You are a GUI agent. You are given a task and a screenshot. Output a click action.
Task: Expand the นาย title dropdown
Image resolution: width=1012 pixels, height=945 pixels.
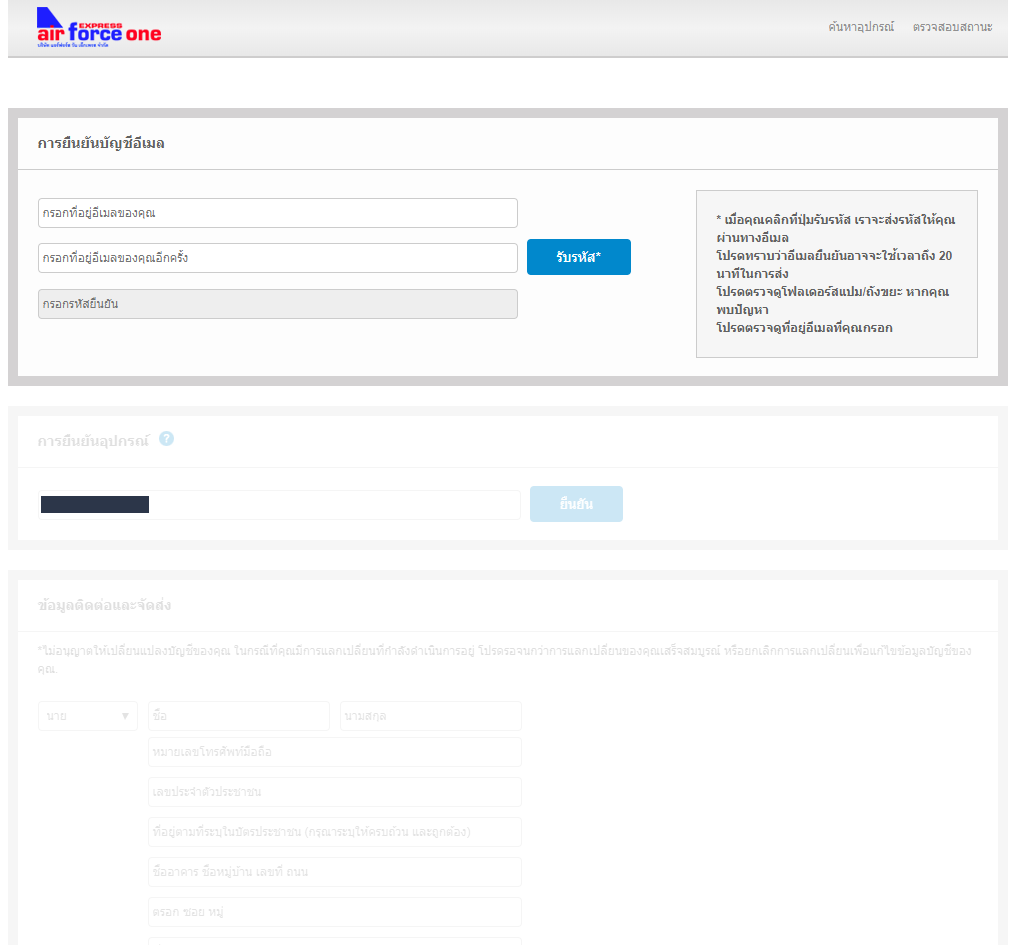click(x=88, y=716)
